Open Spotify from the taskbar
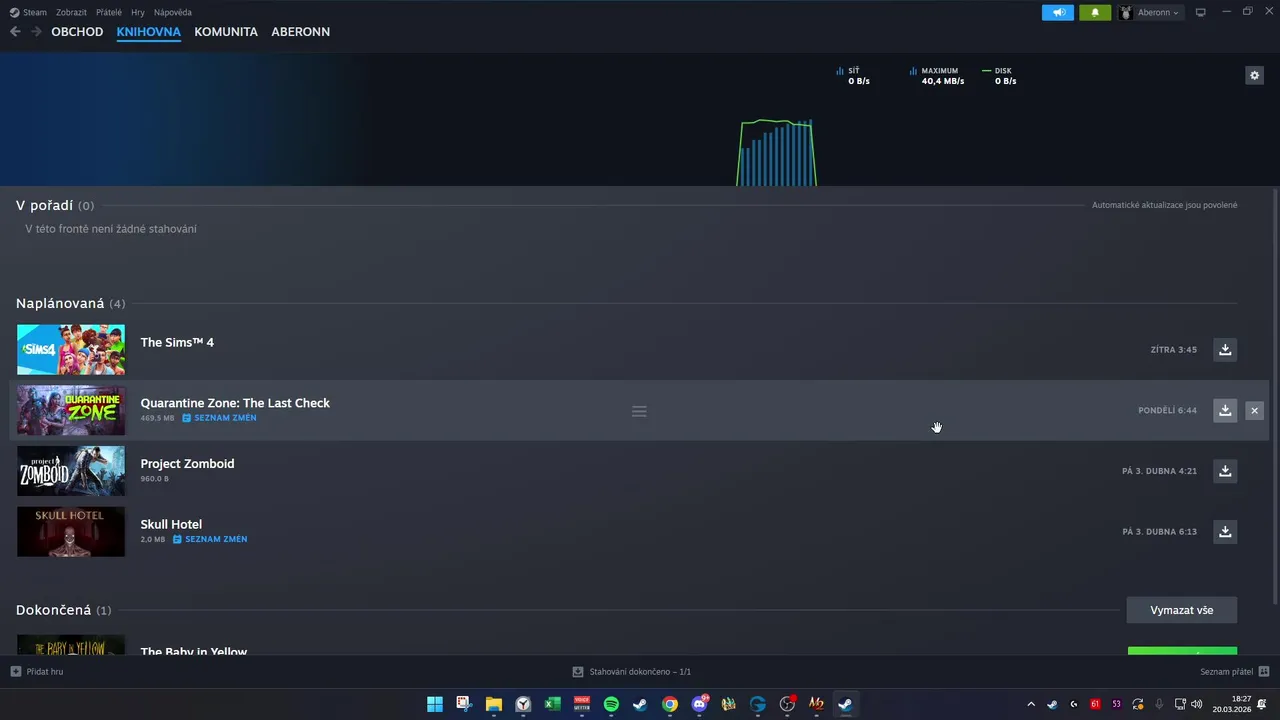Screen dimensions: 1280x720 coord(611,704)
